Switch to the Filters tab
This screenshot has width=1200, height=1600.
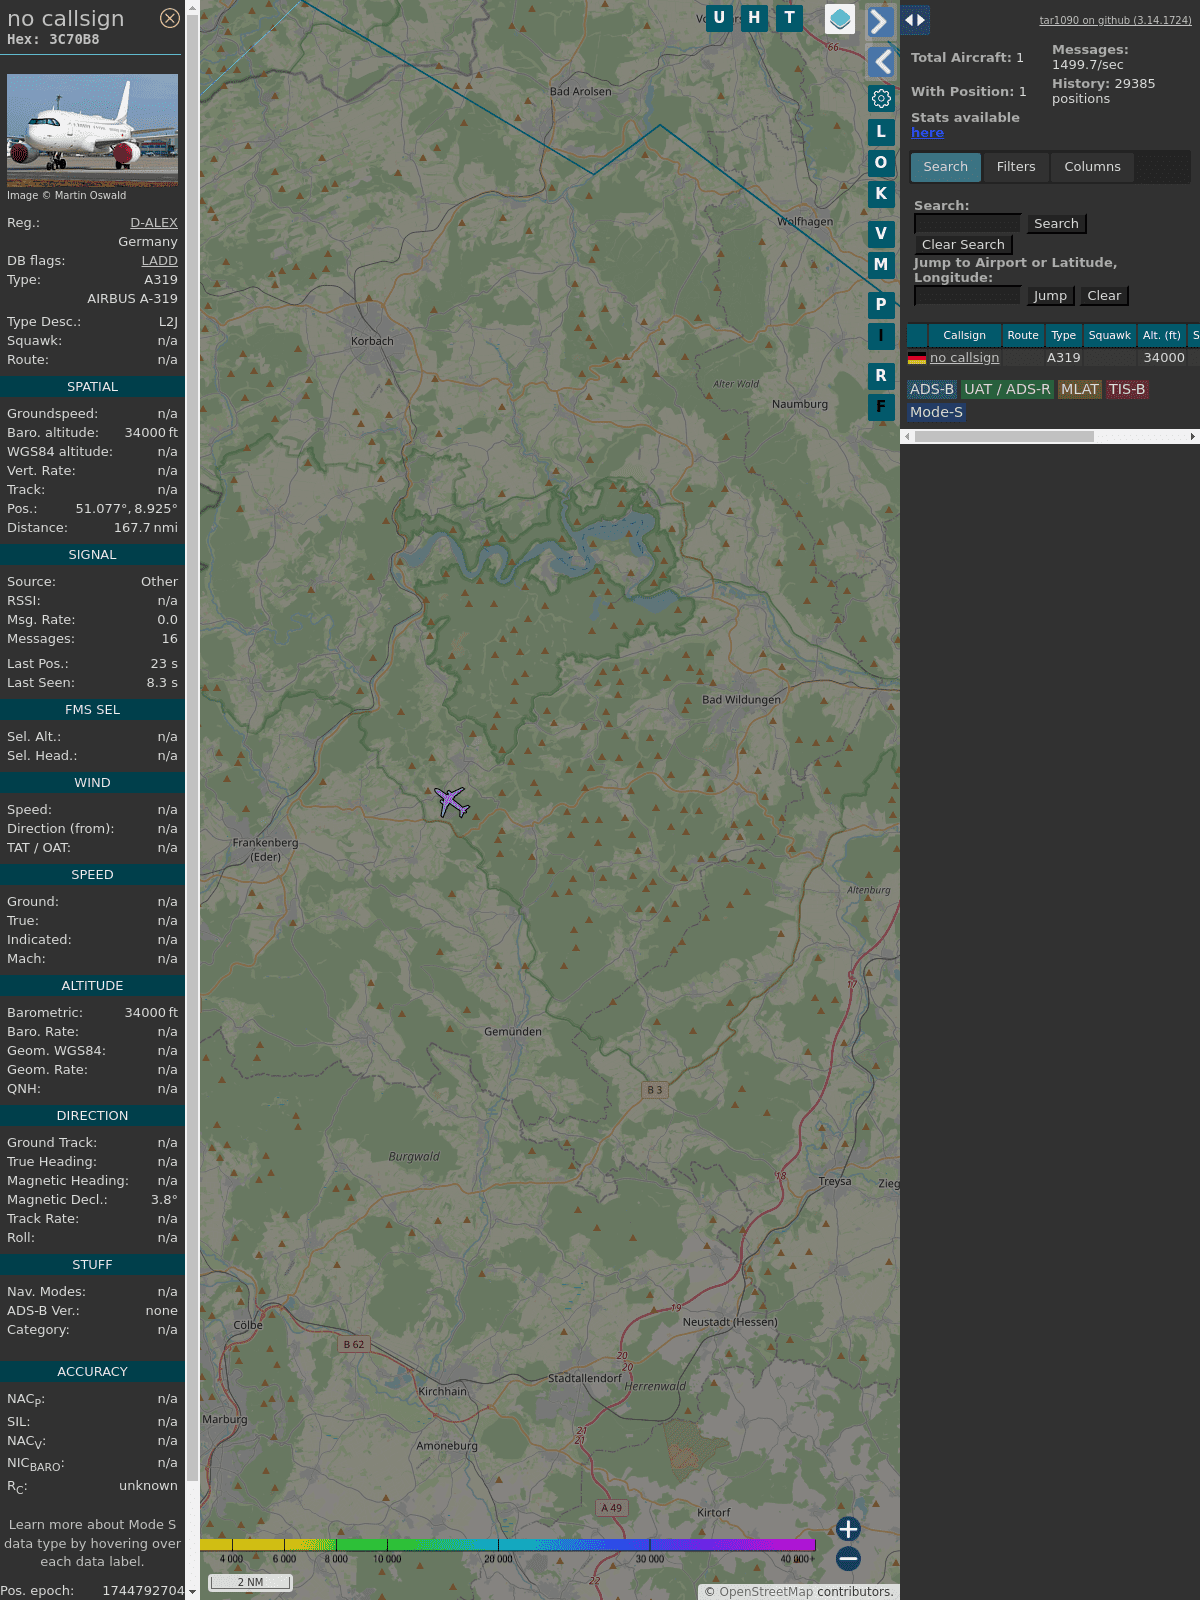1016,167
